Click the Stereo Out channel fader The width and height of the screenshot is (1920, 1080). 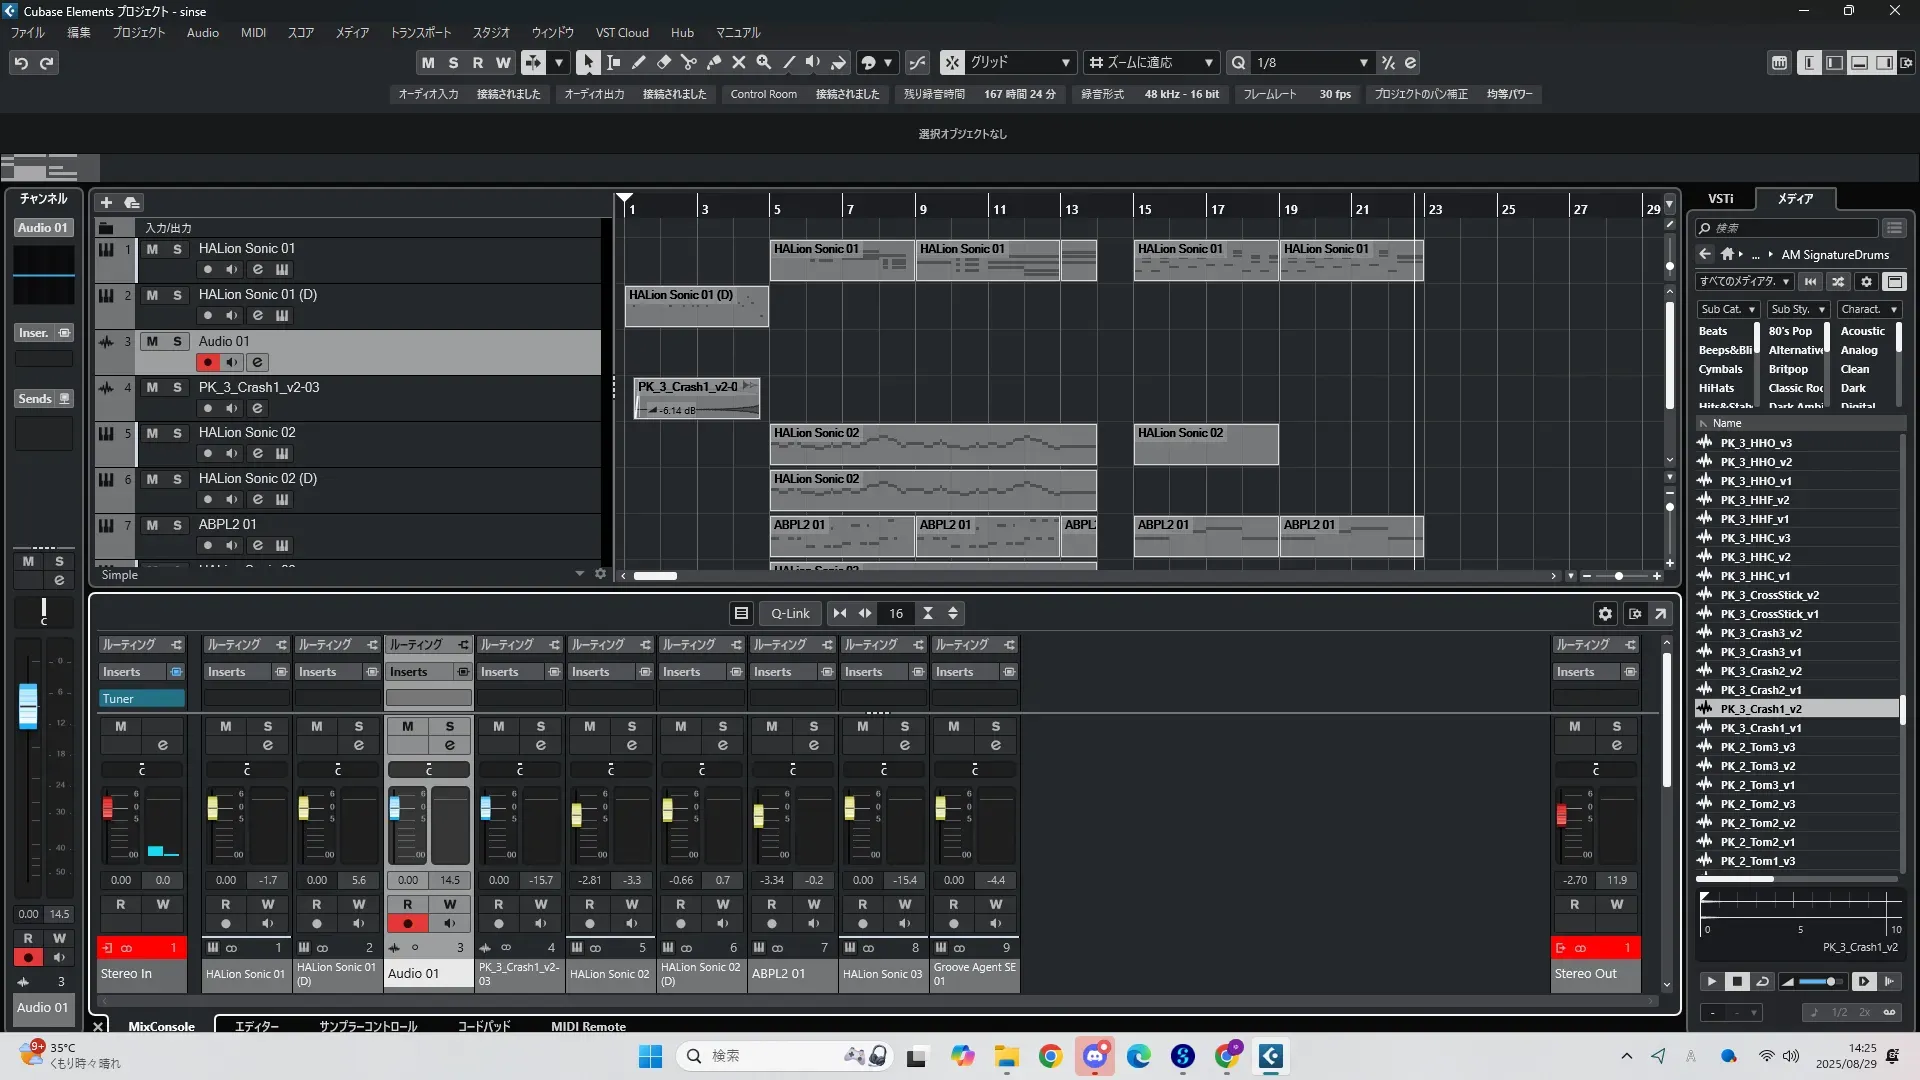pos(1561,814)
